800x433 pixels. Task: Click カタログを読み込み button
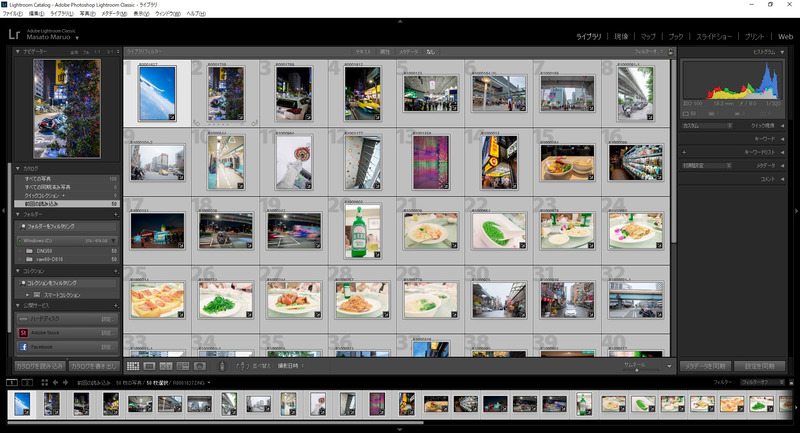click(39, 366)
